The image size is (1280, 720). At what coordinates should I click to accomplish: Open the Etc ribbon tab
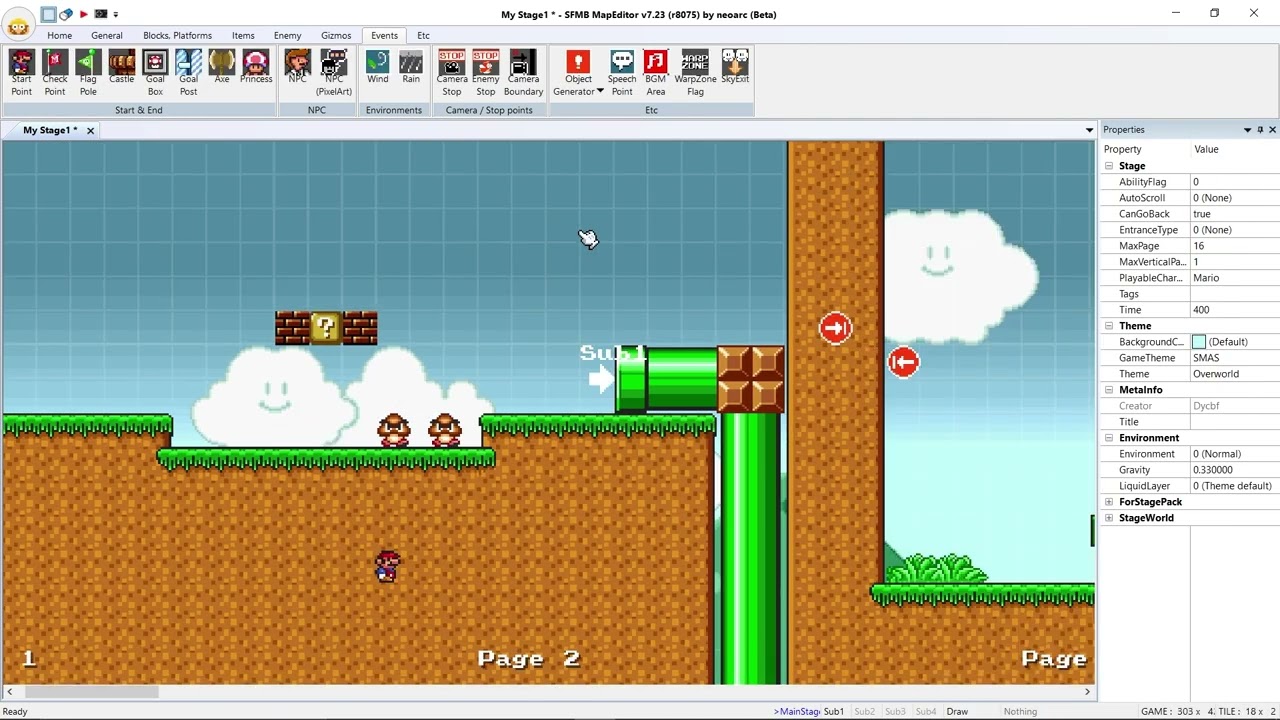click(423, 35)
